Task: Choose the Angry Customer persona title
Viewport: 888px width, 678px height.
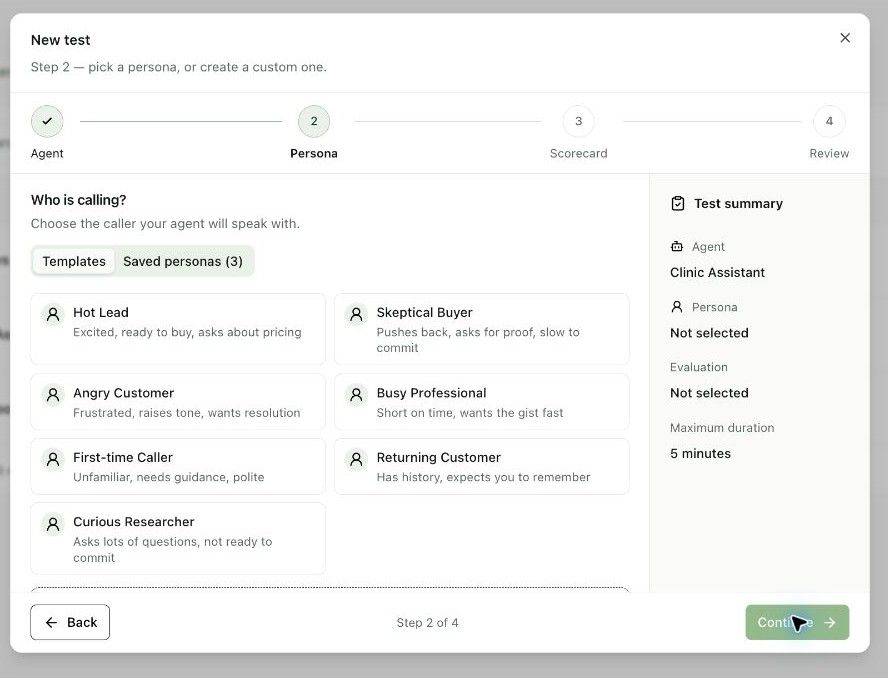Action: point(123,393)
